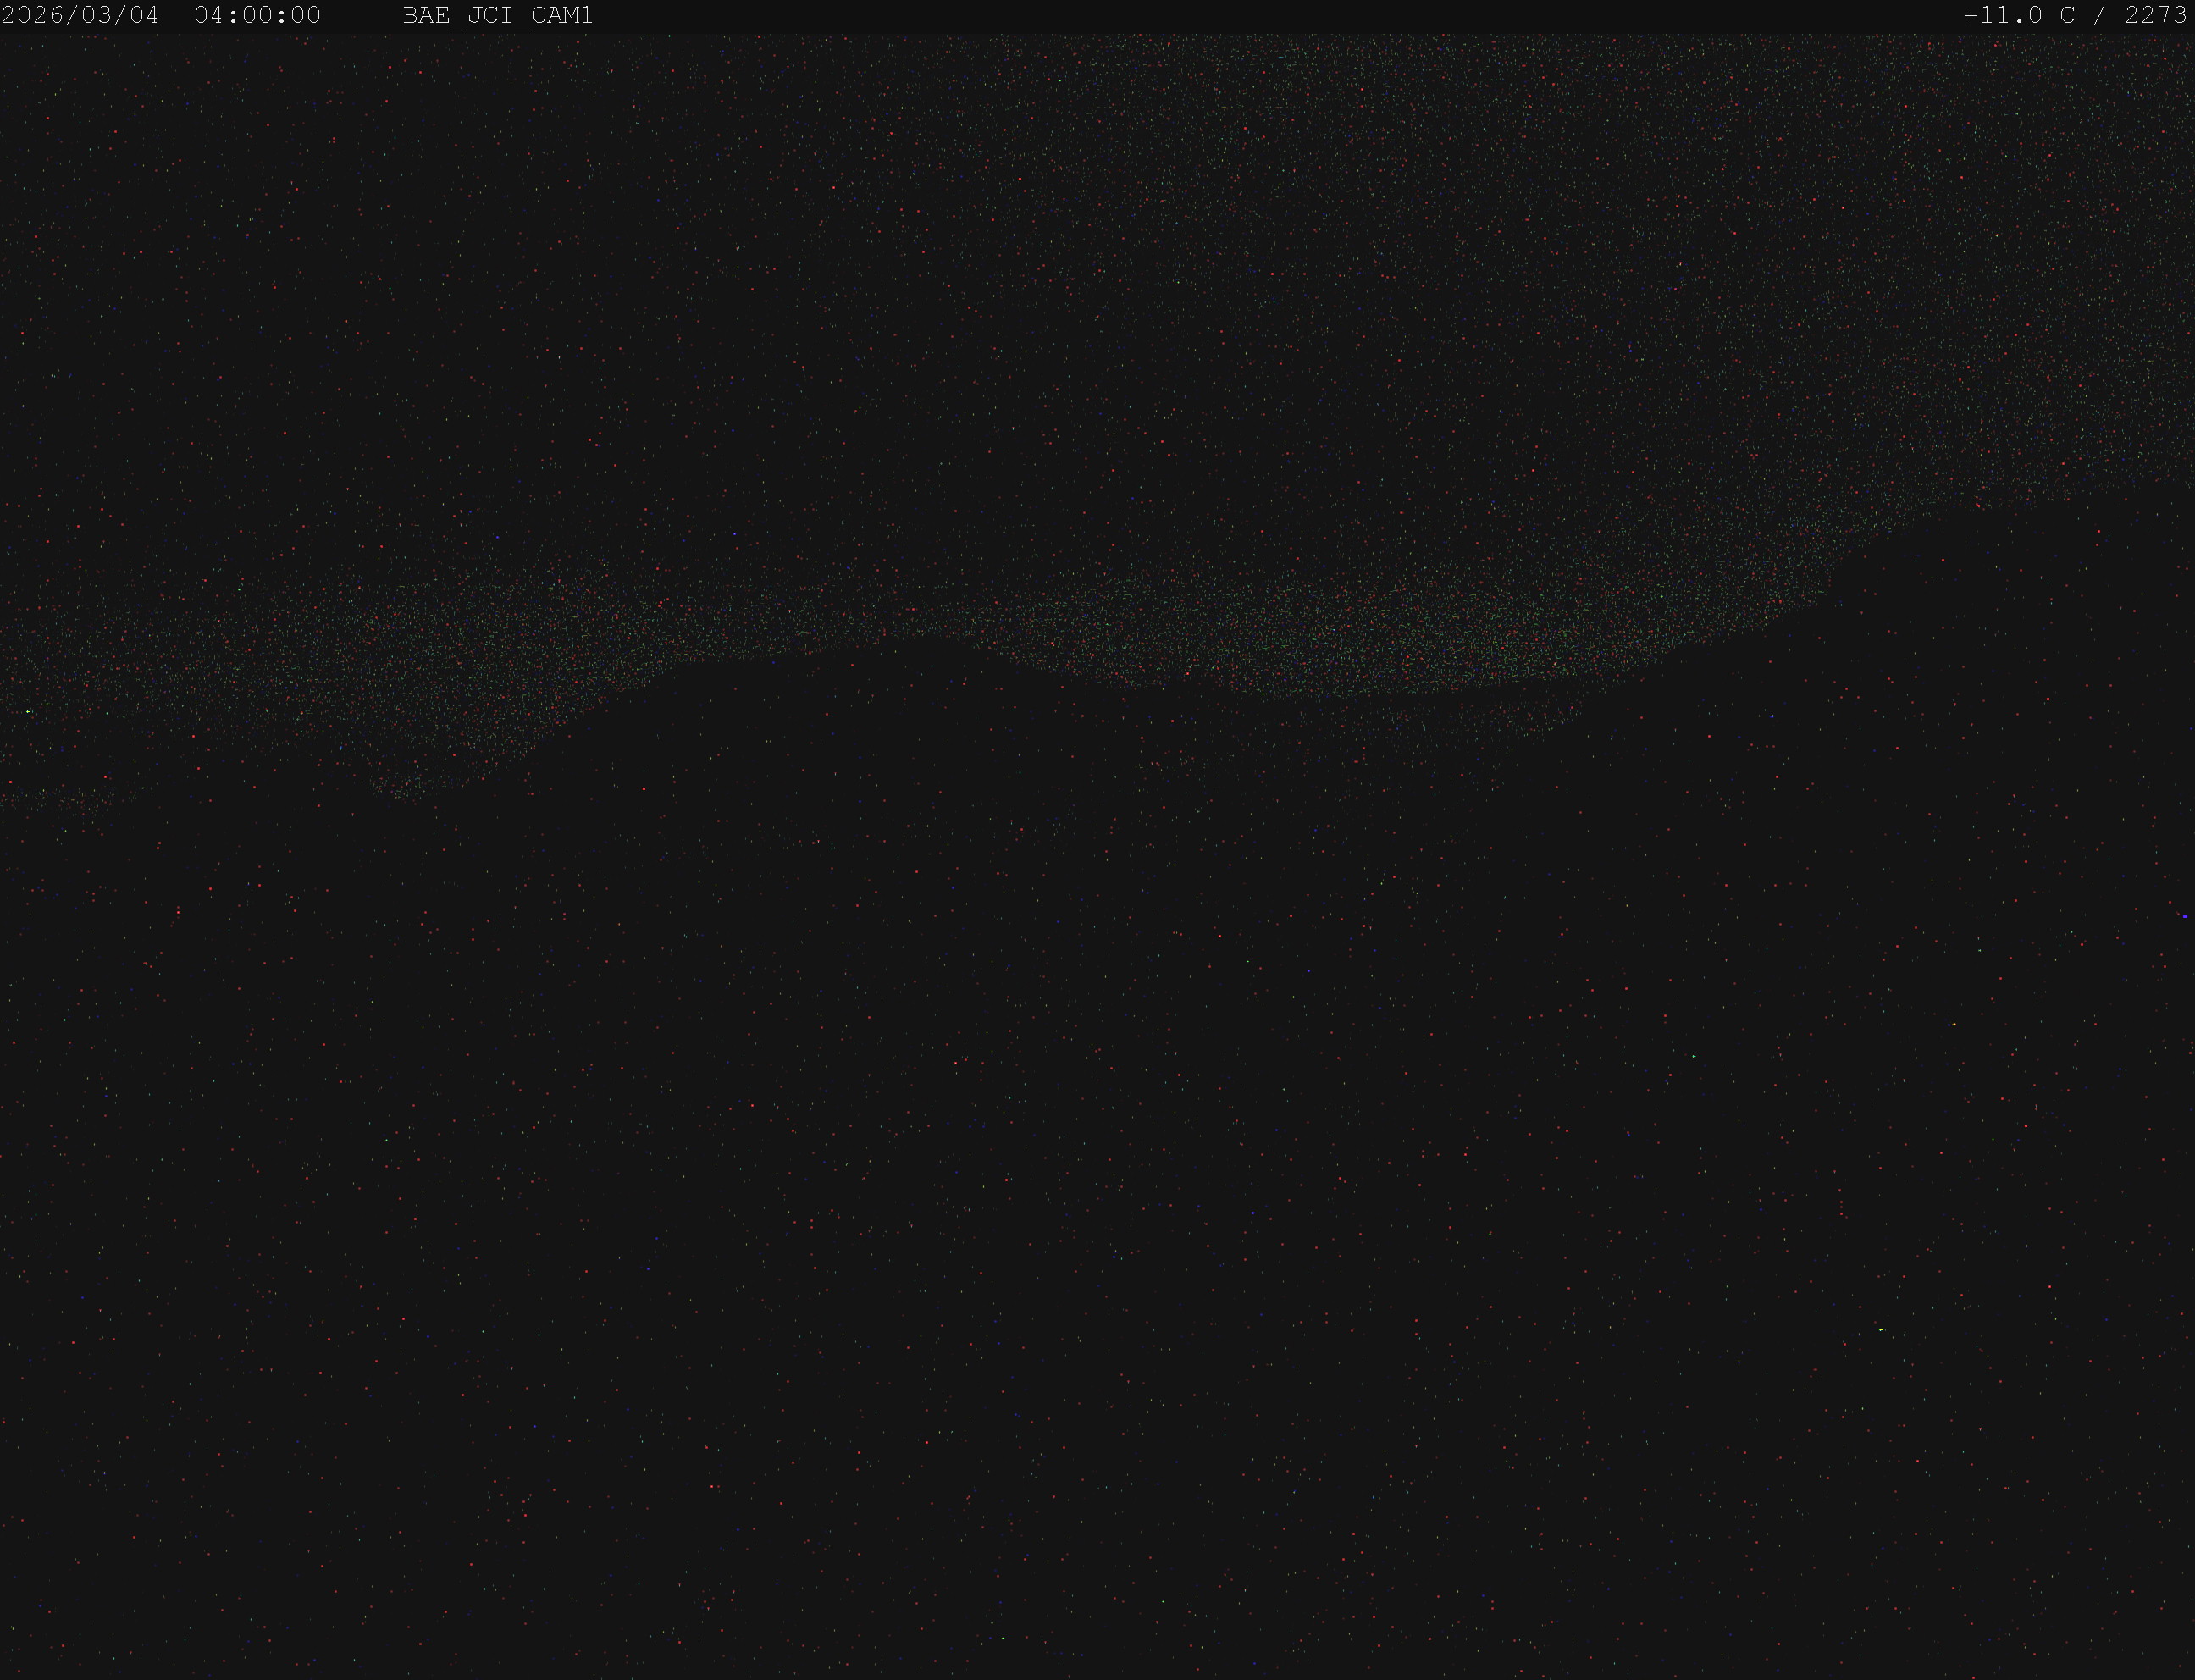The height and width of the screenshot is (1680, 2195).
Task: Click the letter C temperature unit
Action: pyautogui.click(x=2068, y=16)
